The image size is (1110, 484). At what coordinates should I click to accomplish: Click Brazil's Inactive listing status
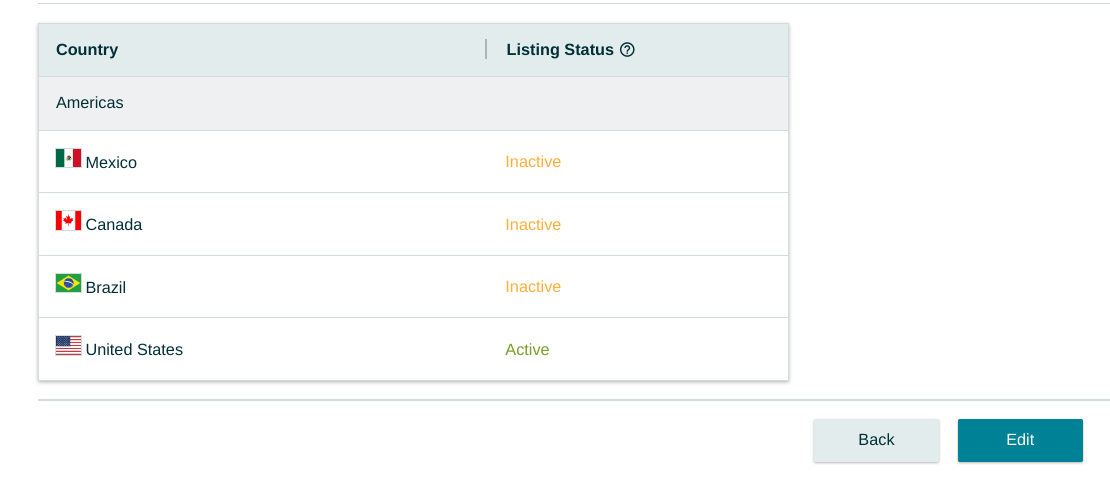533,287
